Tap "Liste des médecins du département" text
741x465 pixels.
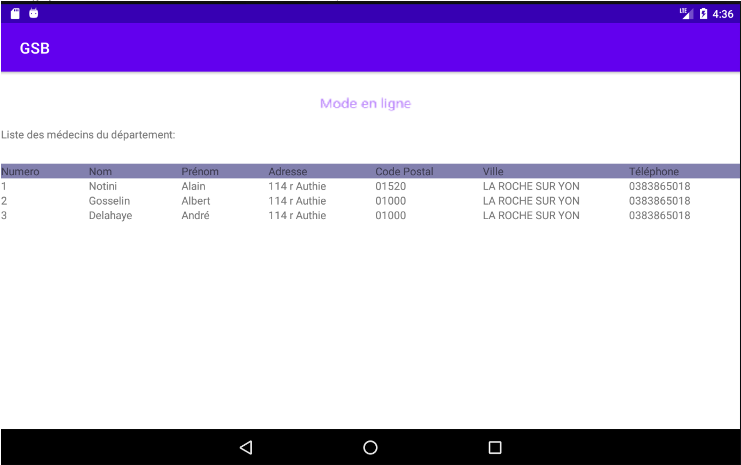[88, 134]
